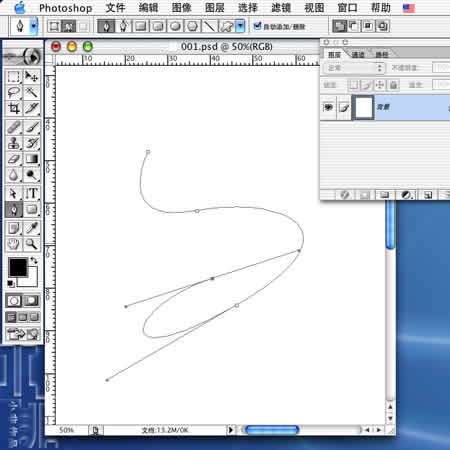Click the status bar info arrow button

click(230, 430)
